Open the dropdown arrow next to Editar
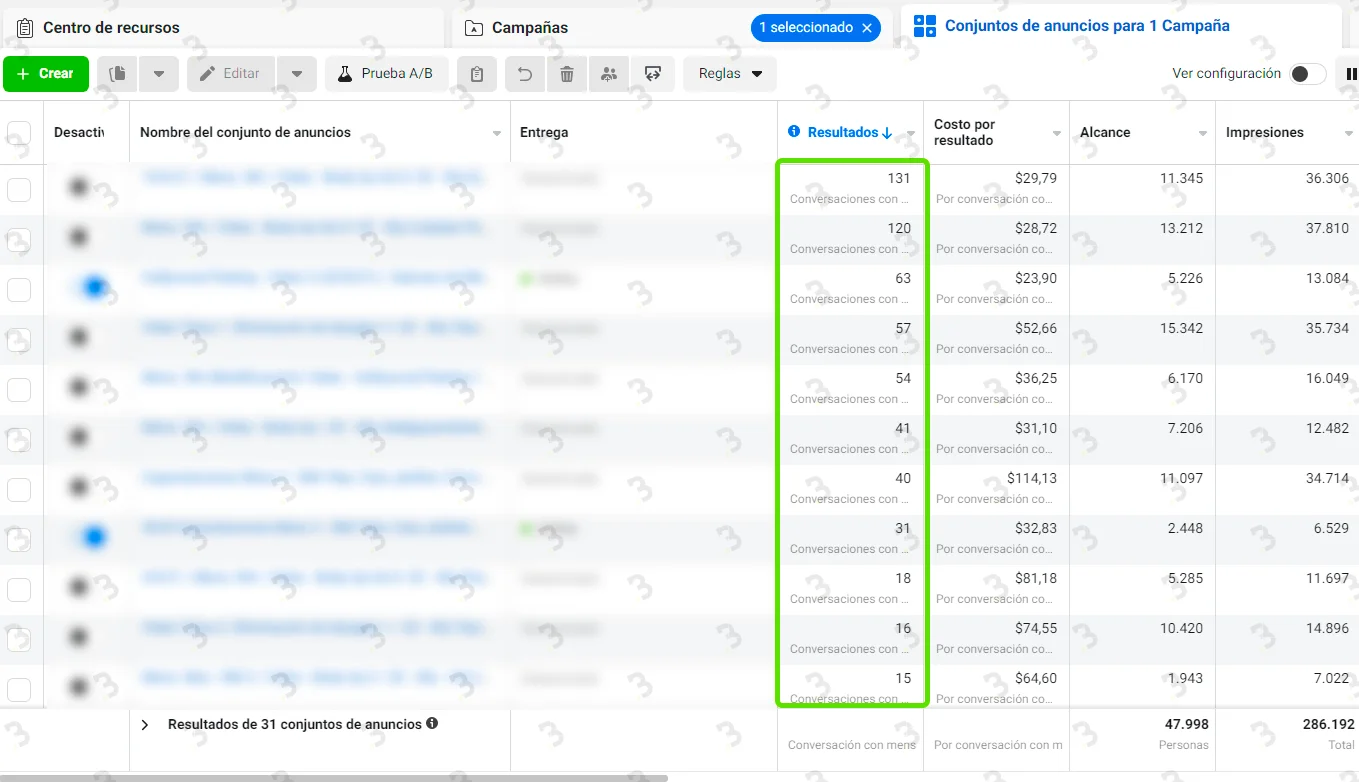 click(297, 74)
